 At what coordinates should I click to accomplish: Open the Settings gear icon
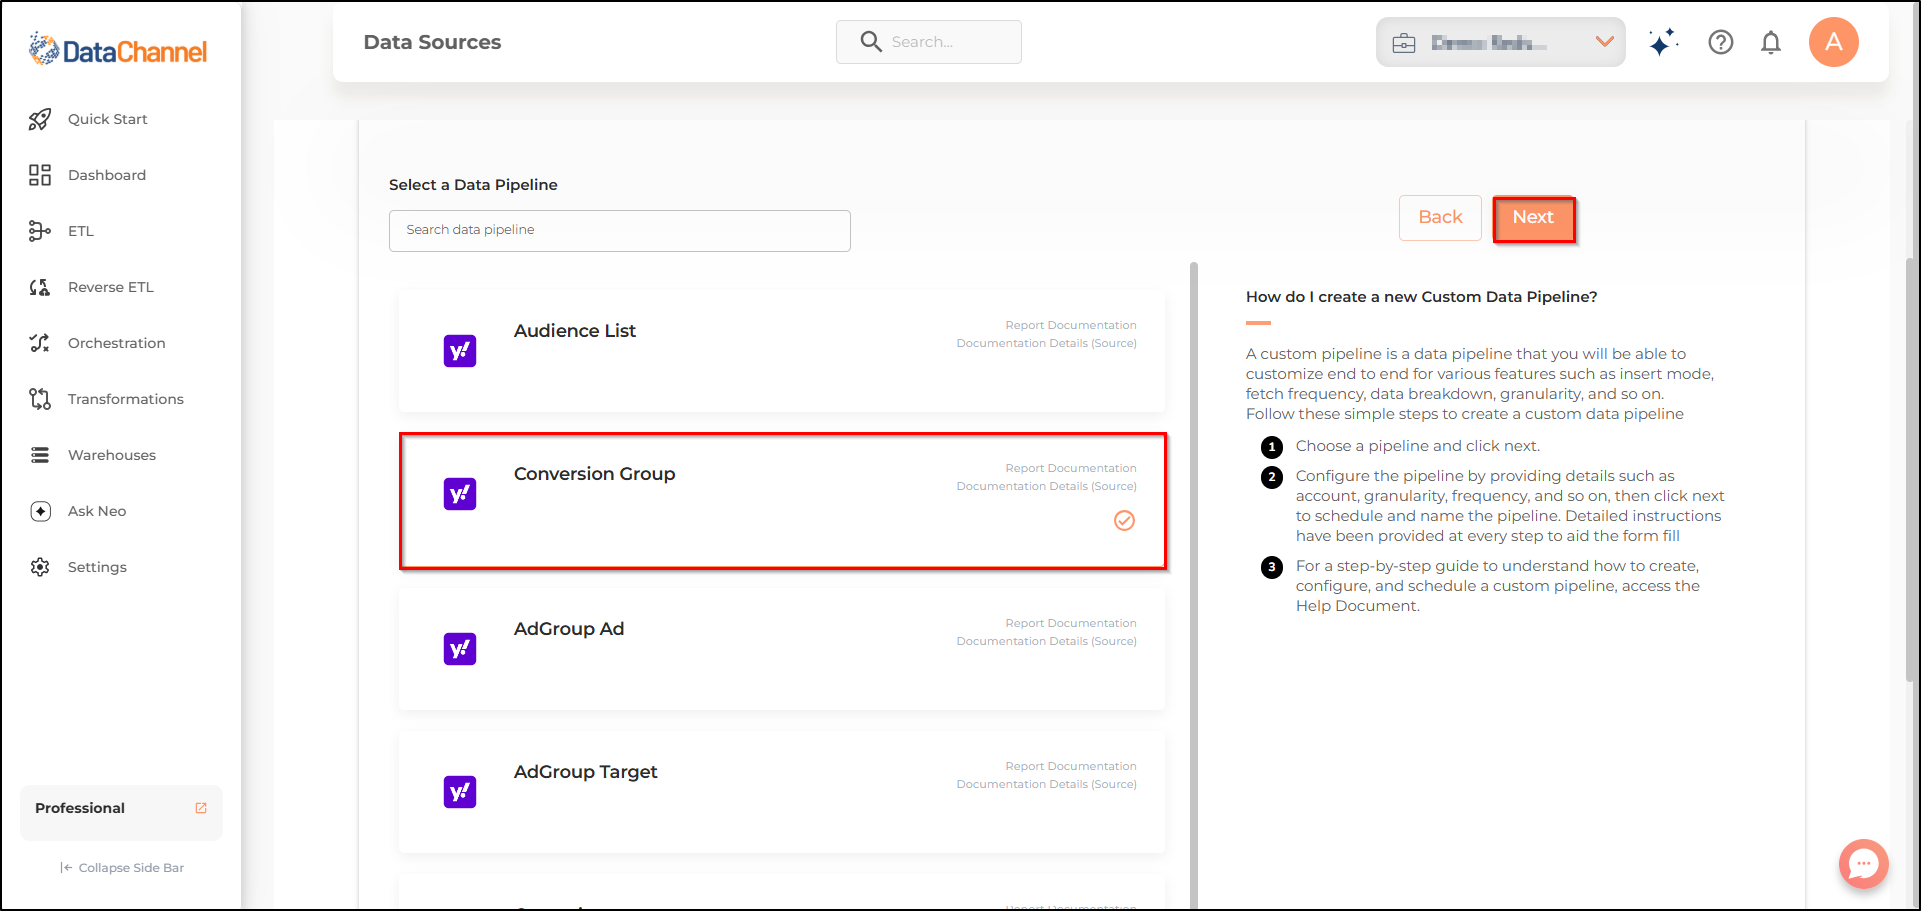coord(40,567)
